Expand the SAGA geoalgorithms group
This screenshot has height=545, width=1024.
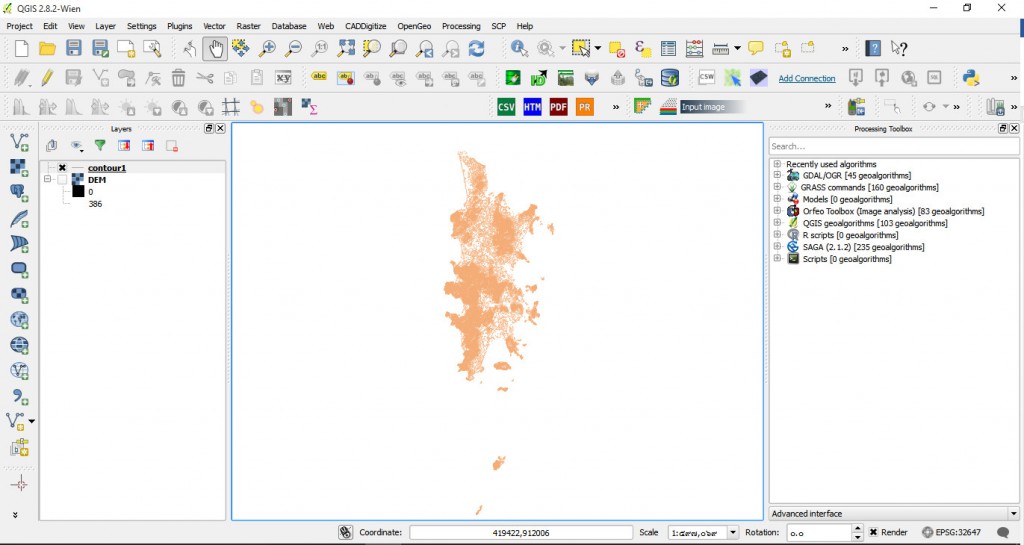(x=777, y=247)
